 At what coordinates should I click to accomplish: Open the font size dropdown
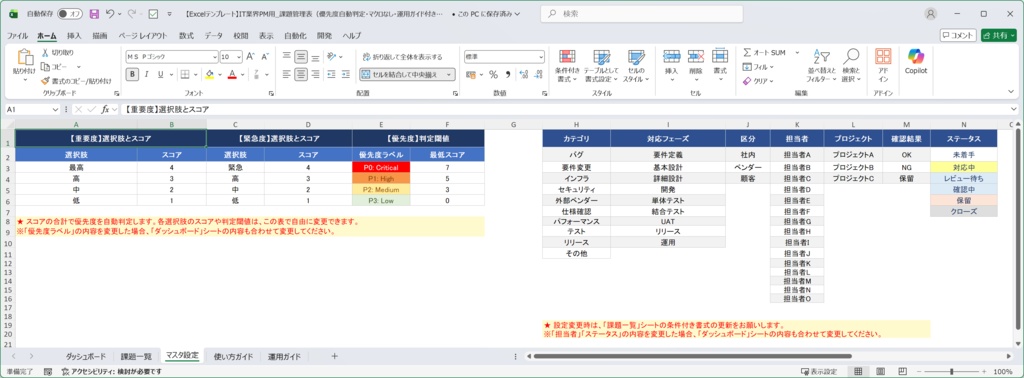[239, 57]
